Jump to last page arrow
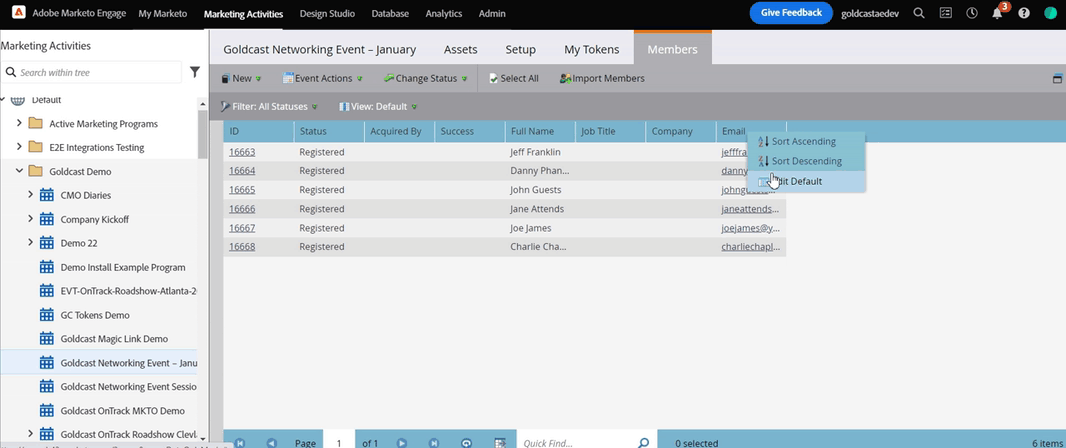This screenshot has width=1066, height=448. 434,443
